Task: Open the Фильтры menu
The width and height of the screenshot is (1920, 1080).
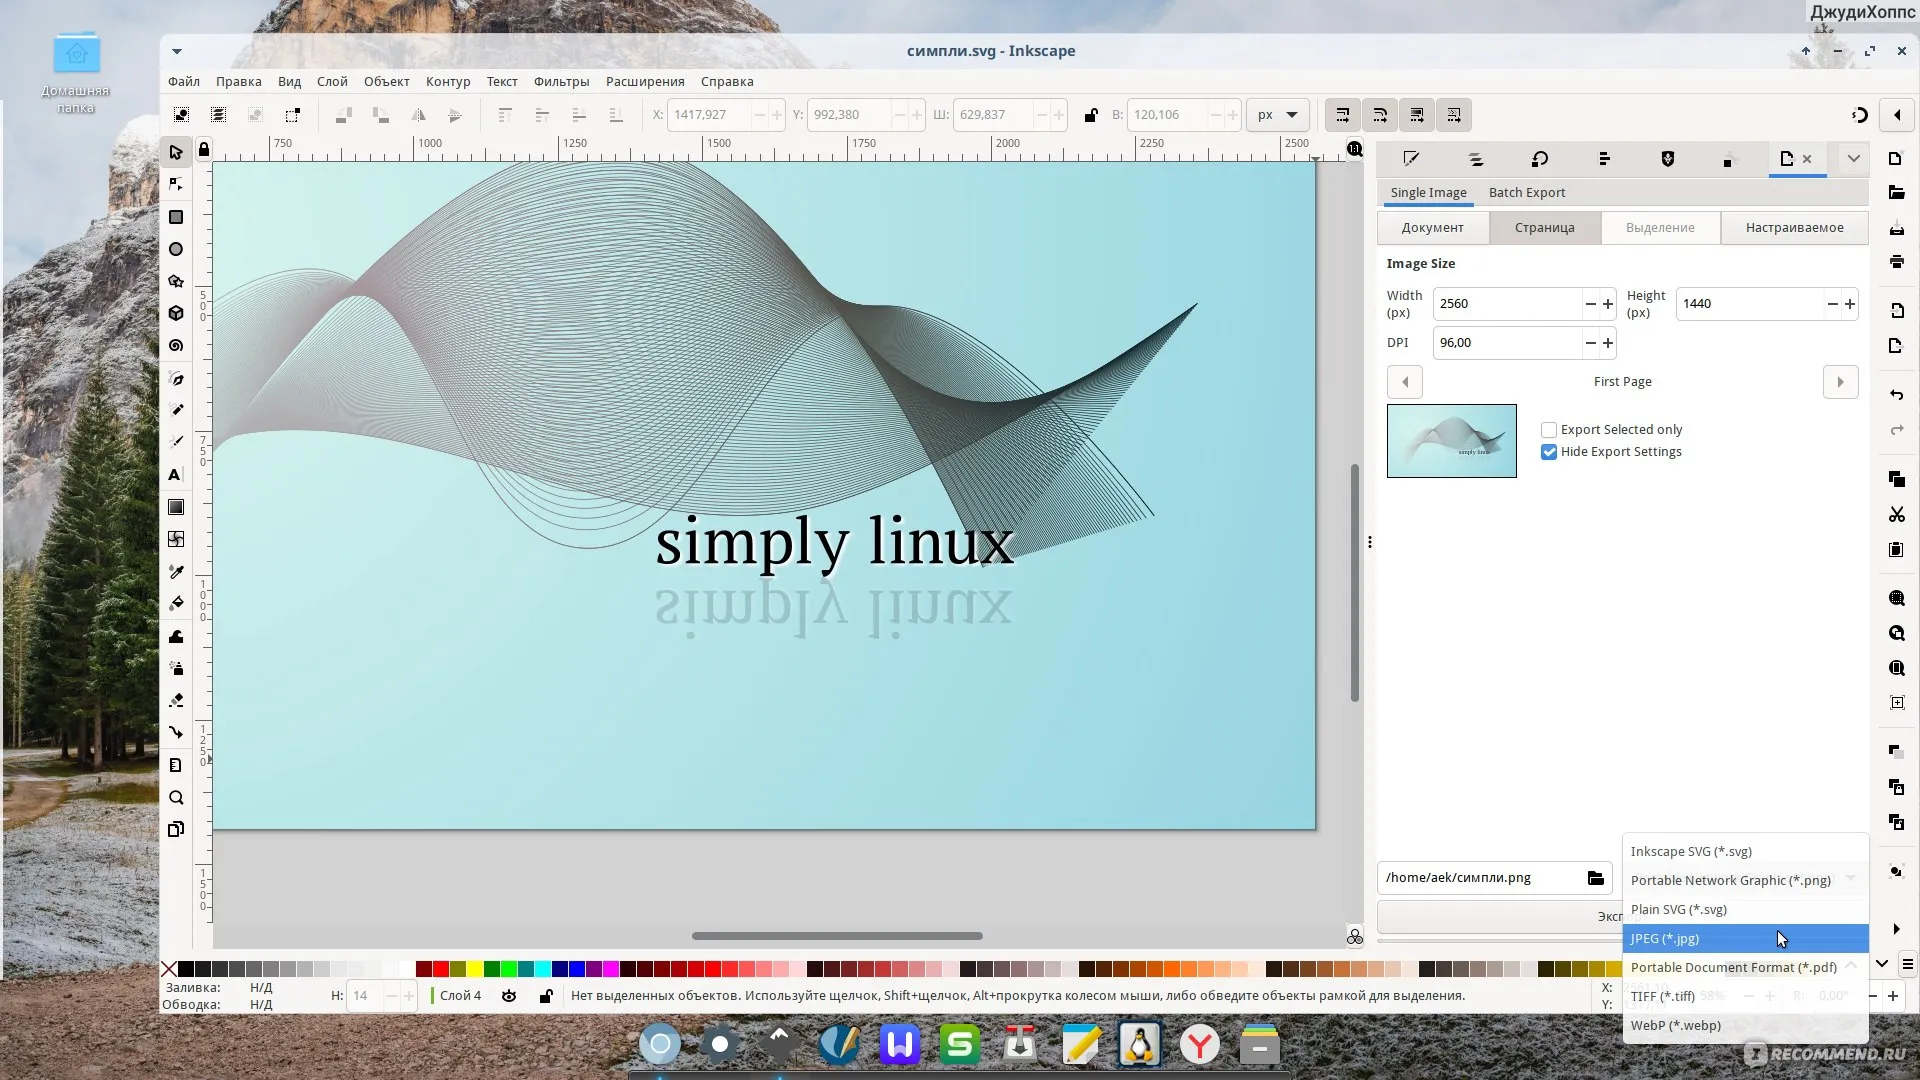Action: (x=561, y=82)
